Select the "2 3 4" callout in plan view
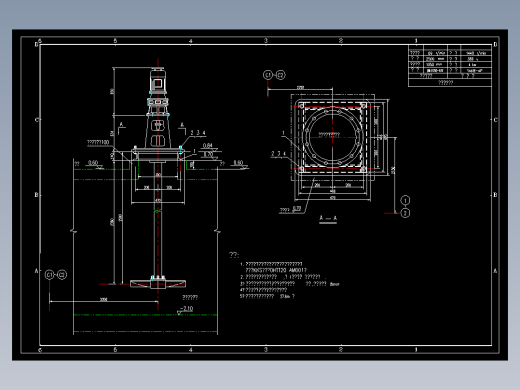The width and height of the screenshot is (520, 390). coord(278,154)
